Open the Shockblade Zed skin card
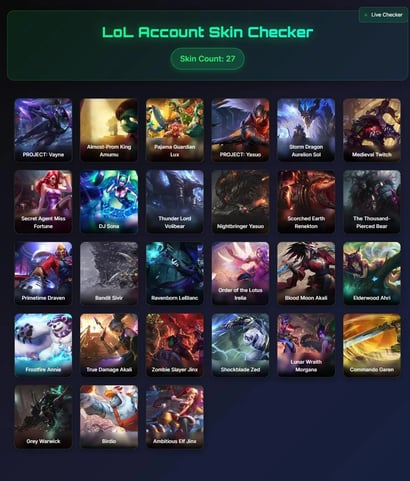Image resolution: width=410 pixels, height=481 pixels. click(240, 345)
